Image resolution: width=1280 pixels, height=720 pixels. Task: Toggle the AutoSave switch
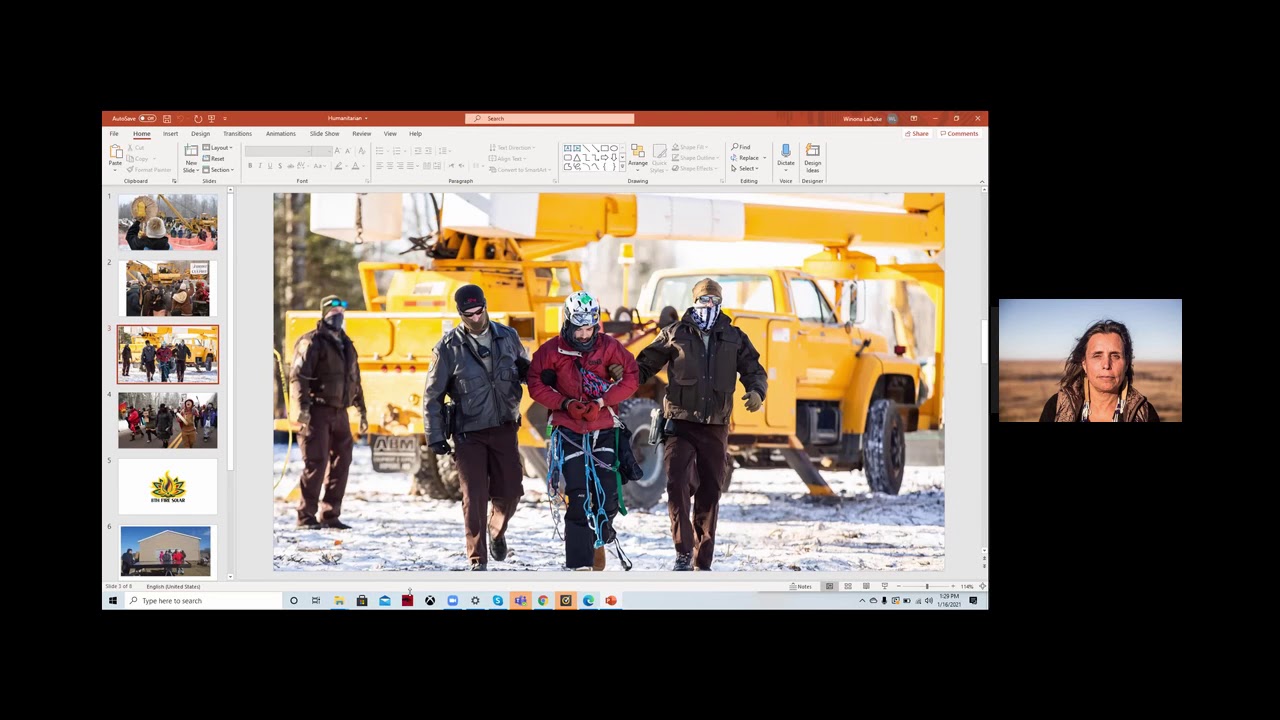tap(147, 119)
